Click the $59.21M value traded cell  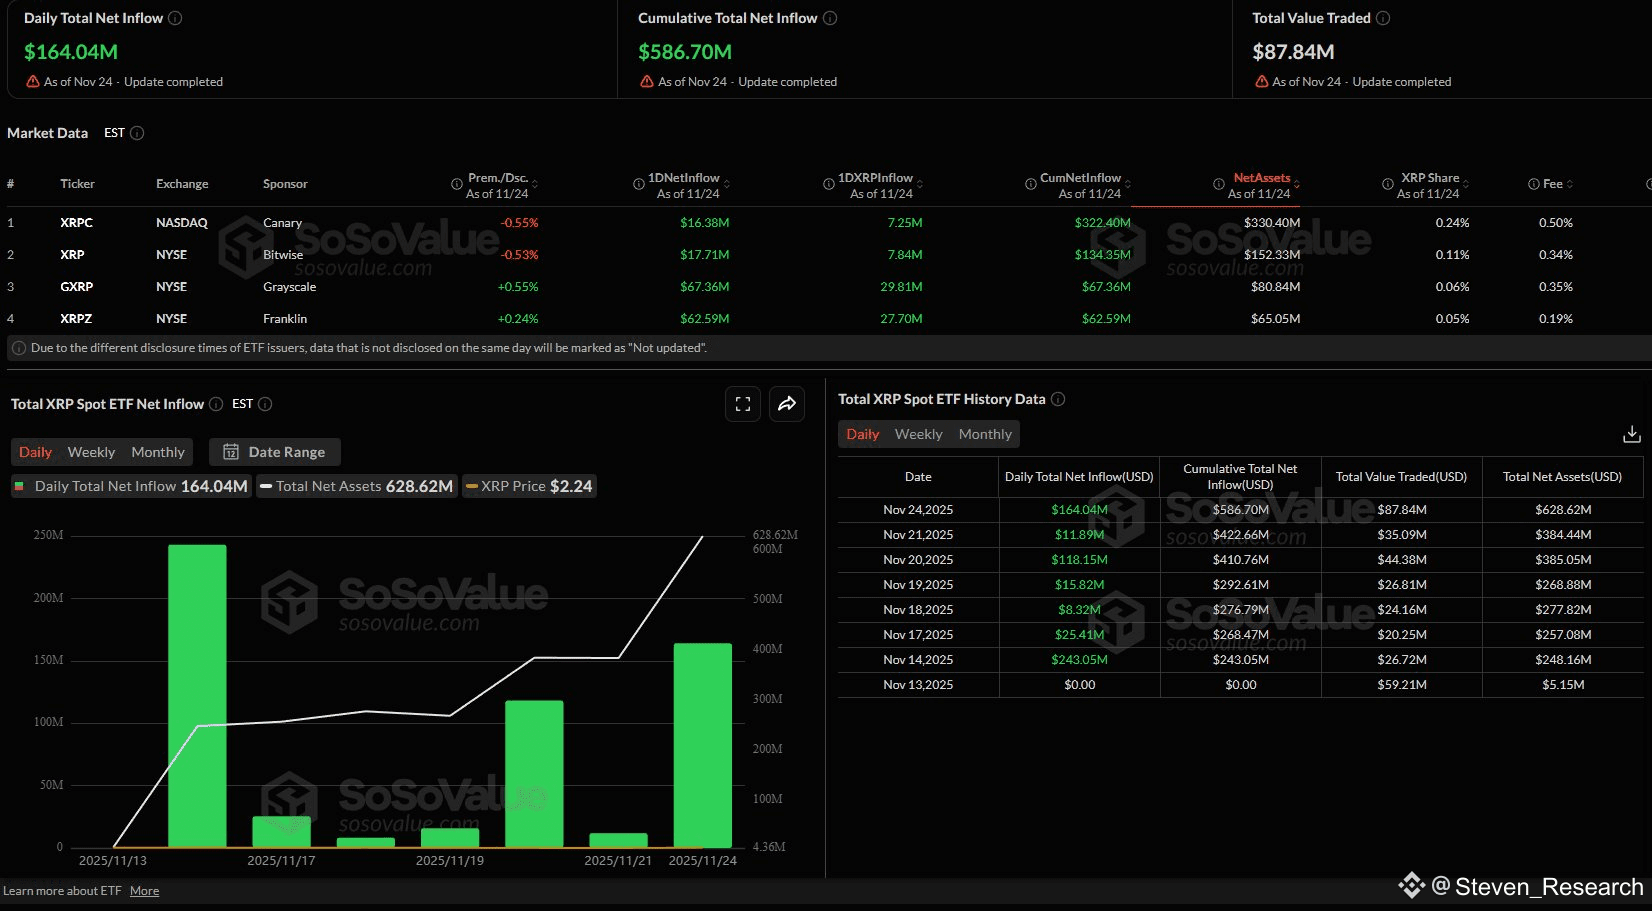coord(1402,685)
